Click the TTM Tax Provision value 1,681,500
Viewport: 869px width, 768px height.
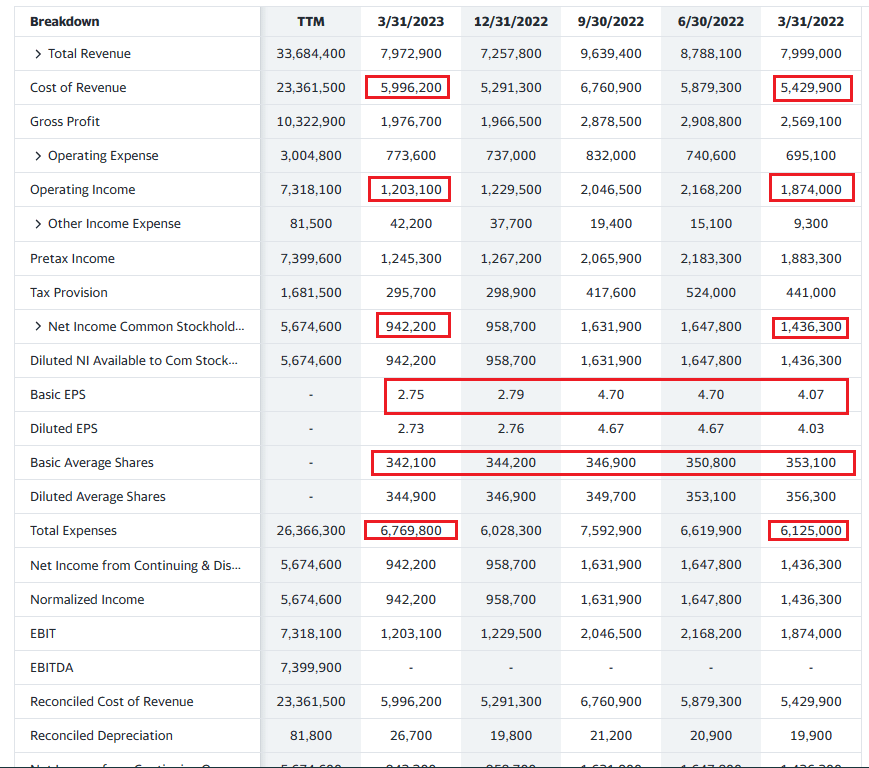(x=311, y=293)
